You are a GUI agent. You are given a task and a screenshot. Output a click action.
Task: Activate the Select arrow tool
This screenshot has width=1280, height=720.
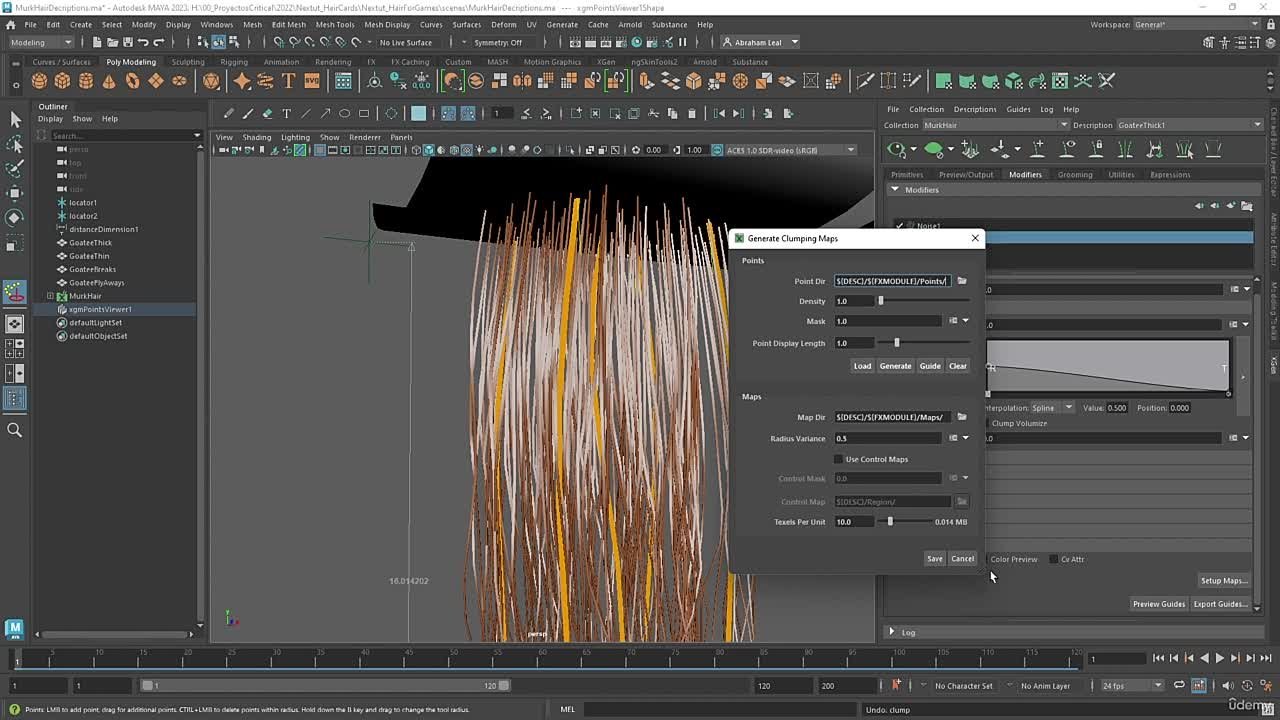15,119
